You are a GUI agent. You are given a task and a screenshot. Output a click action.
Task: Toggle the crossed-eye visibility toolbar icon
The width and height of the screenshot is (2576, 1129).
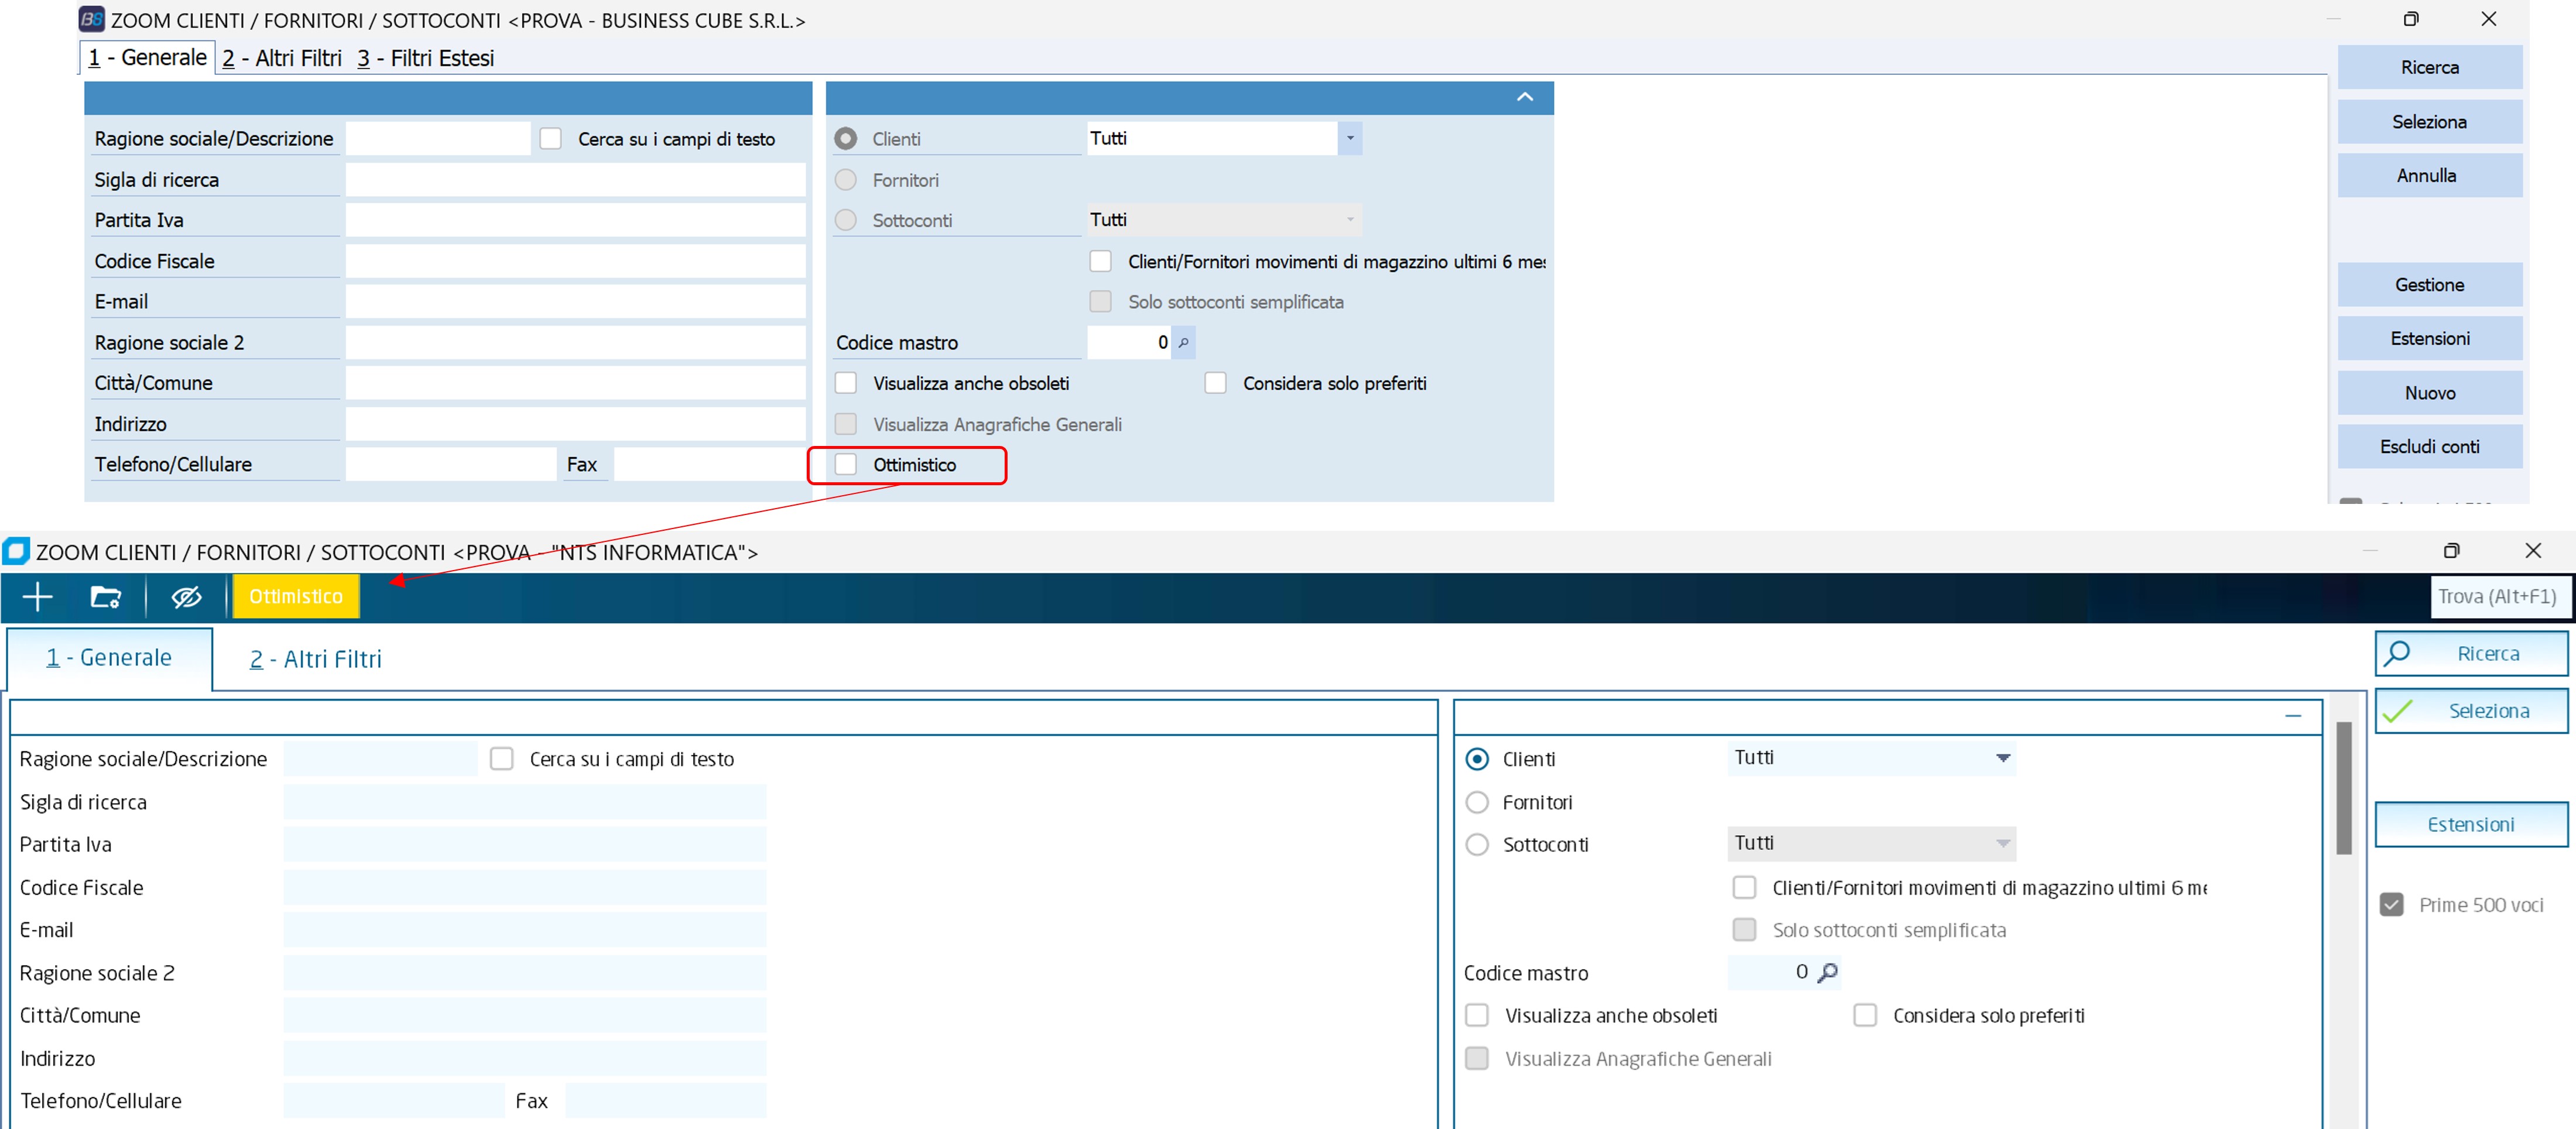click(186, 597)
